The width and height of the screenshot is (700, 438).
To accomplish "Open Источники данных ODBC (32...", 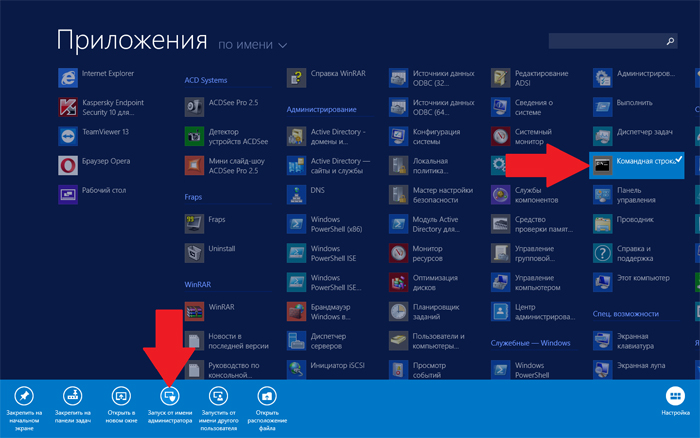I will 398,78.
